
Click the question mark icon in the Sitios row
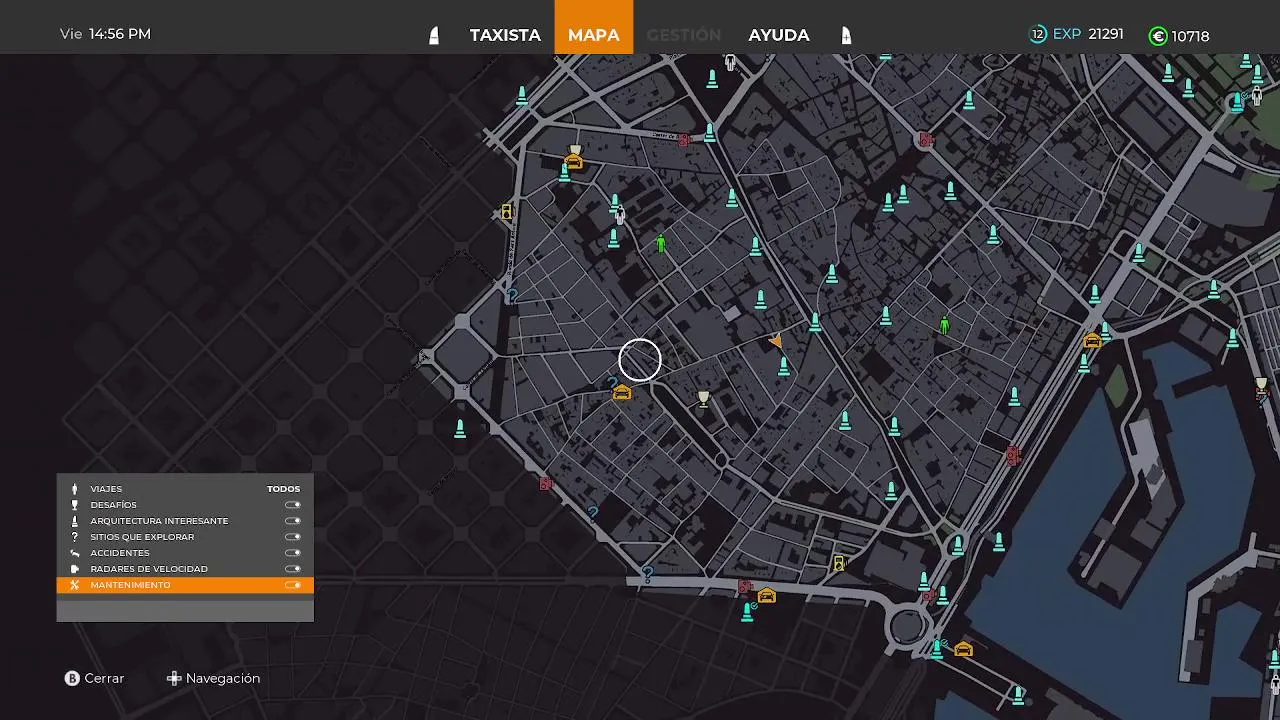(x=74, y=537)
